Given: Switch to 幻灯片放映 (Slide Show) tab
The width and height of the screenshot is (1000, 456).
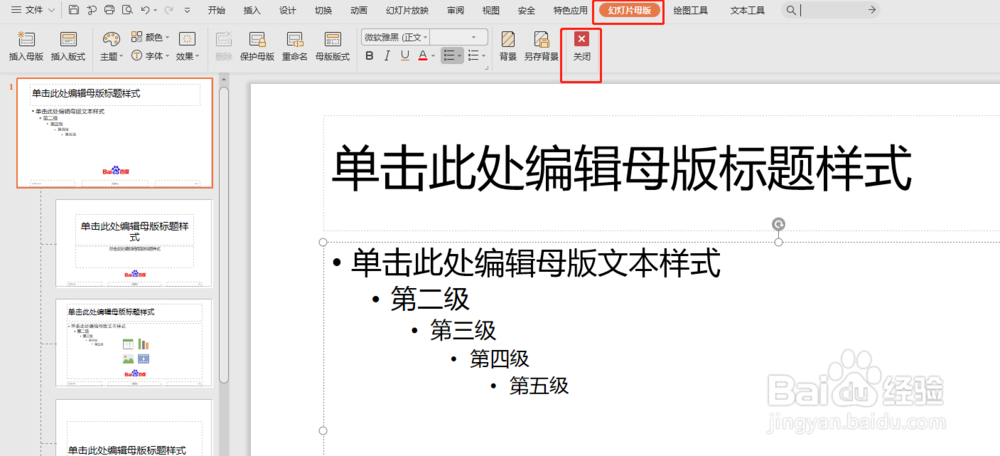Looking at the screenshot, I should click(x=407, y=10).
